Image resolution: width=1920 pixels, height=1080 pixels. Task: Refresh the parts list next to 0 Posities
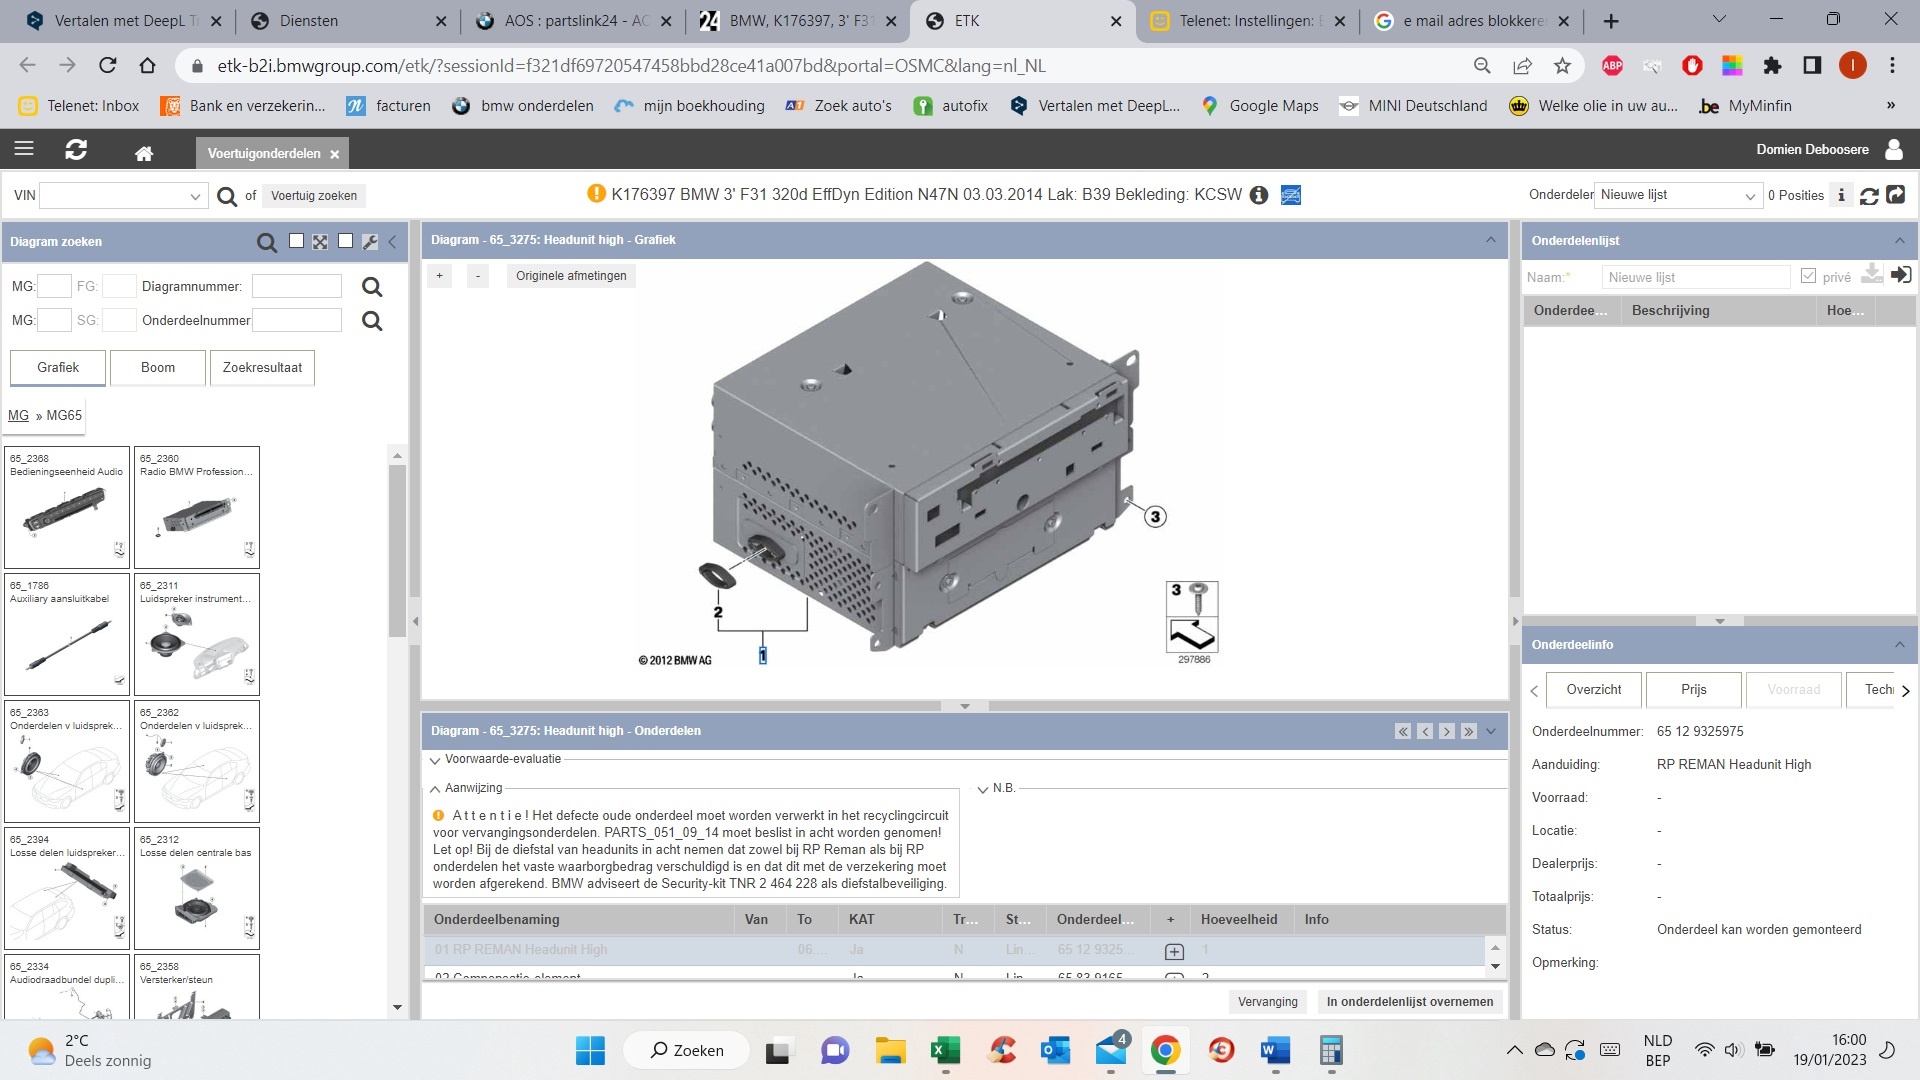tap(1869, 196)
